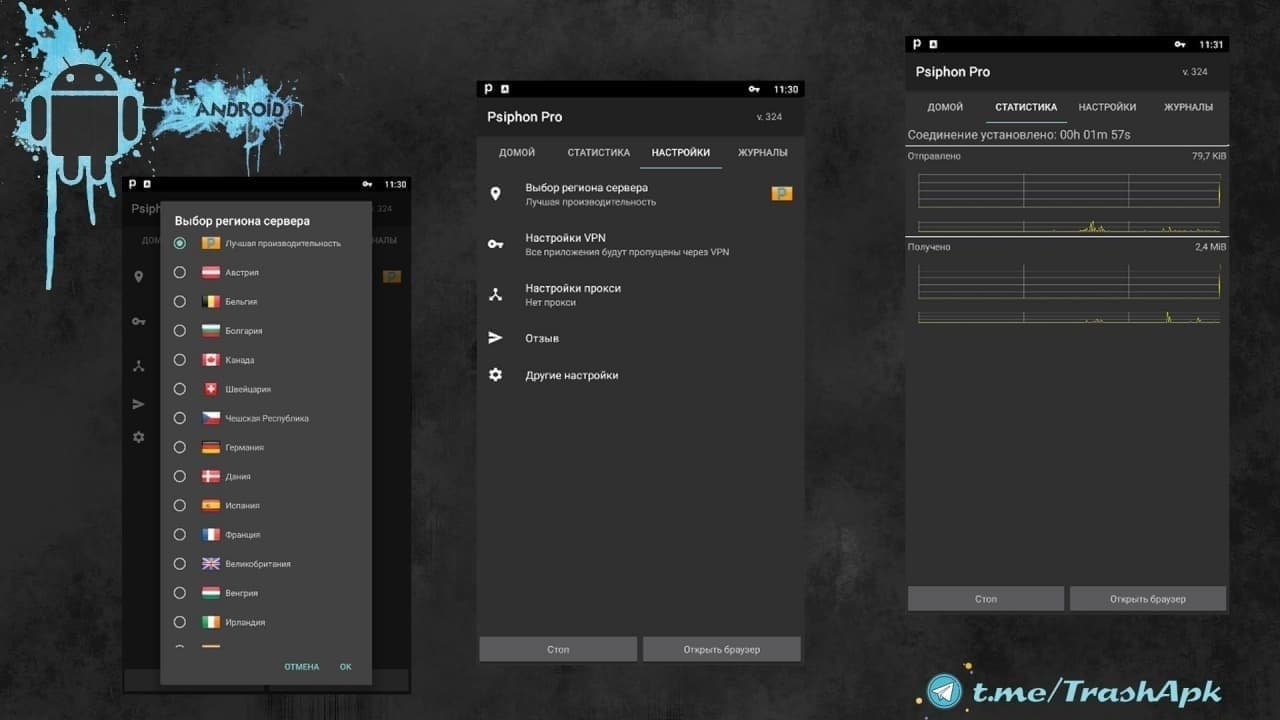Click the gear icon beside Другие настройки
The height and width of the screenshot is (720, 1280).
click(495, 375)
